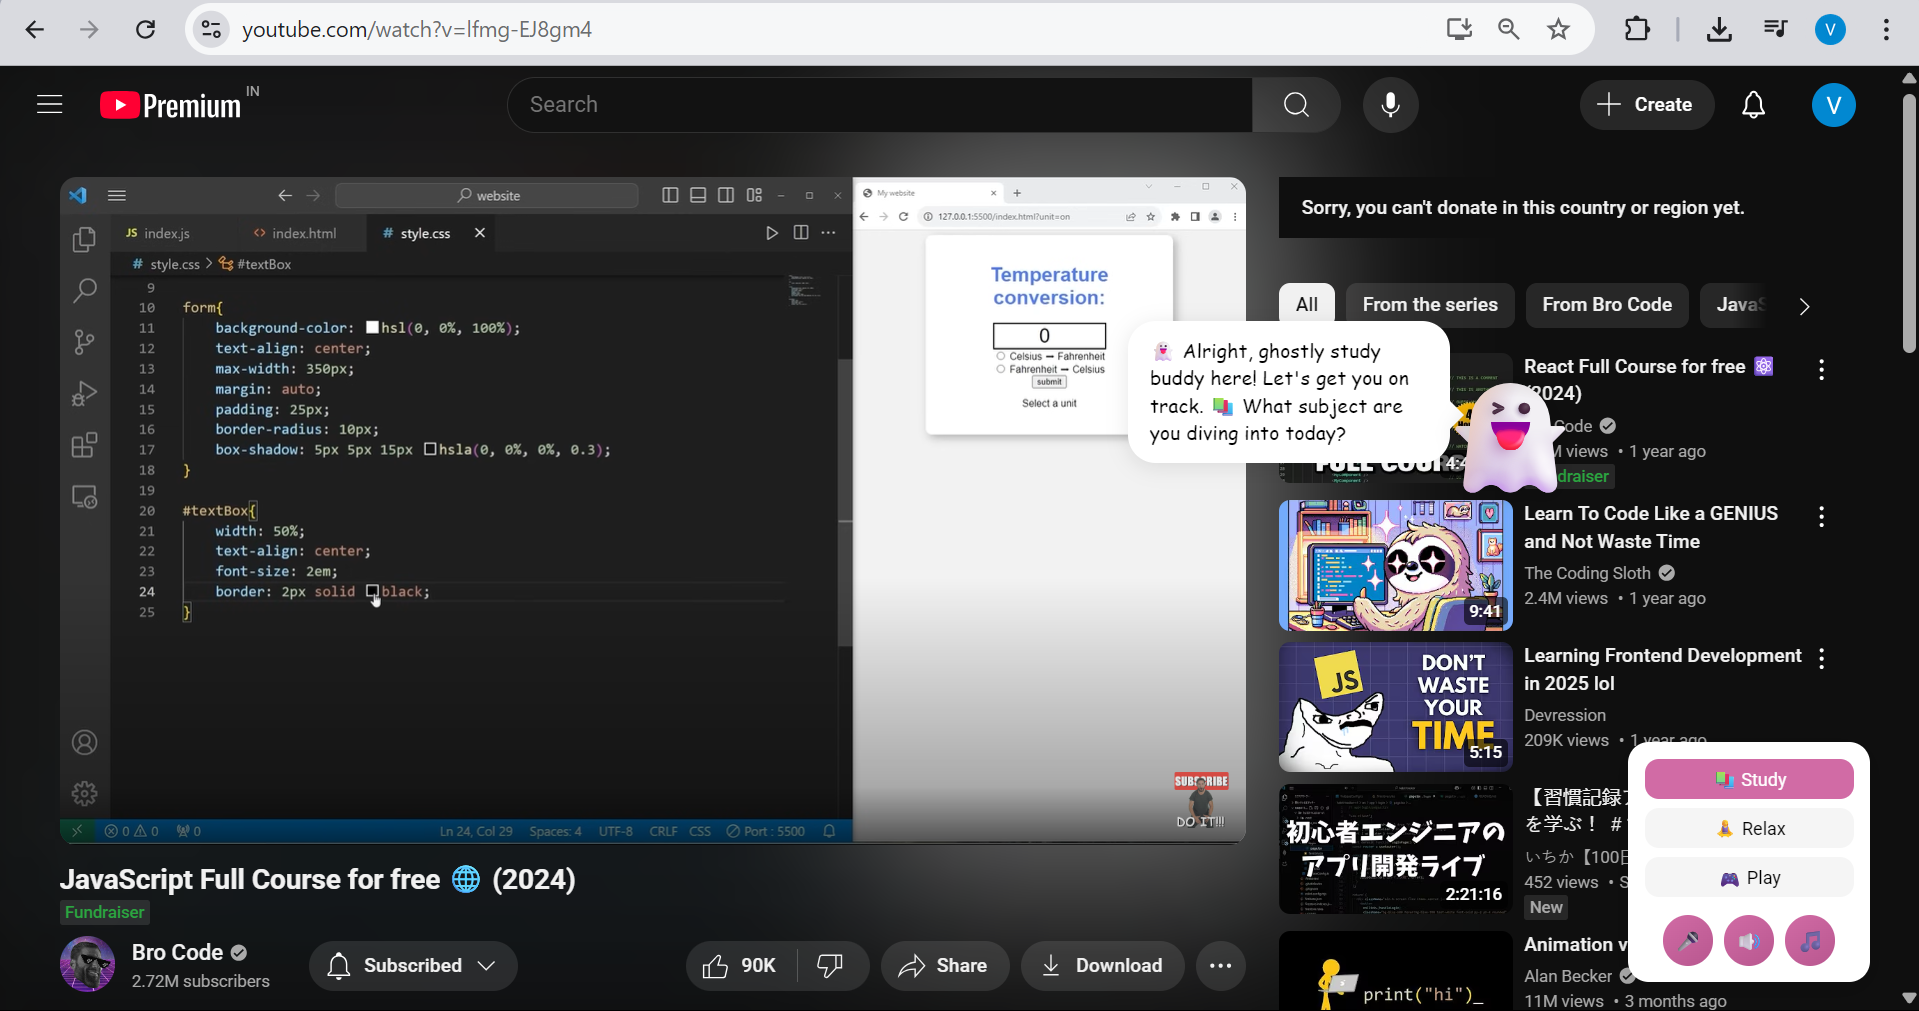The width and height of the screenshot is (1919, 1011).
Task: Toggle the study buddy speaker button
Action: 1749,941
